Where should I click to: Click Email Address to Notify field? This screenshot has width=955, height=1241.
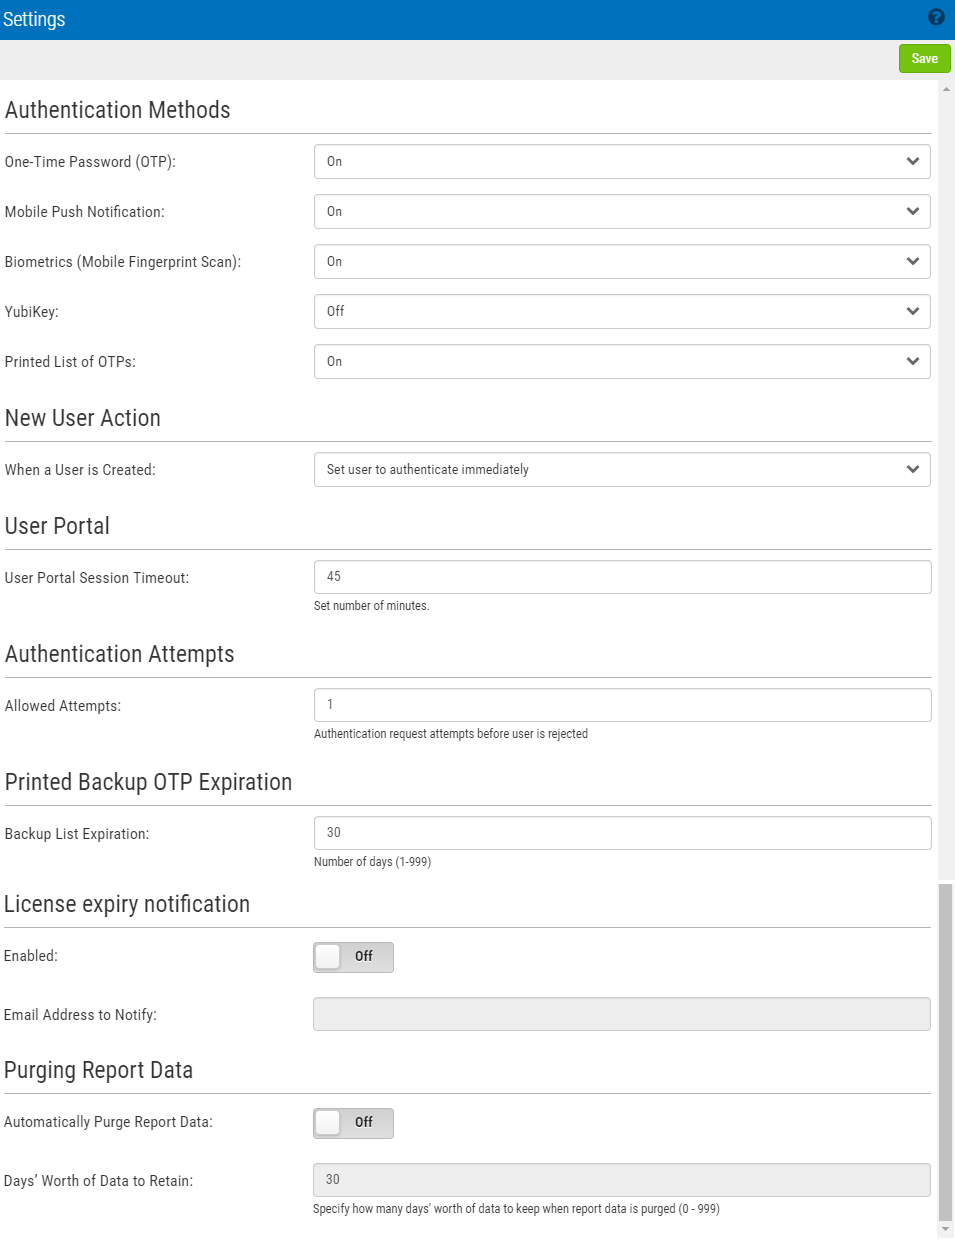coord(622,1014)
